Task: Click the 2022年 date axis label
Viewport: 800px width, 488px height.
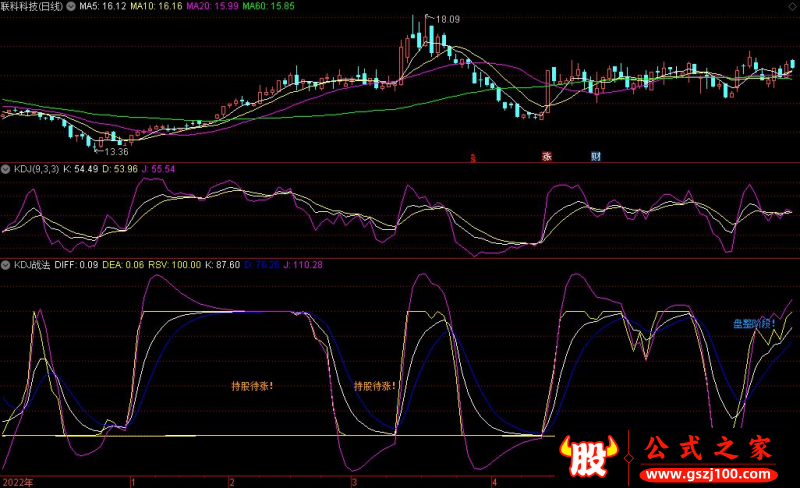Action: click(17, 481)
